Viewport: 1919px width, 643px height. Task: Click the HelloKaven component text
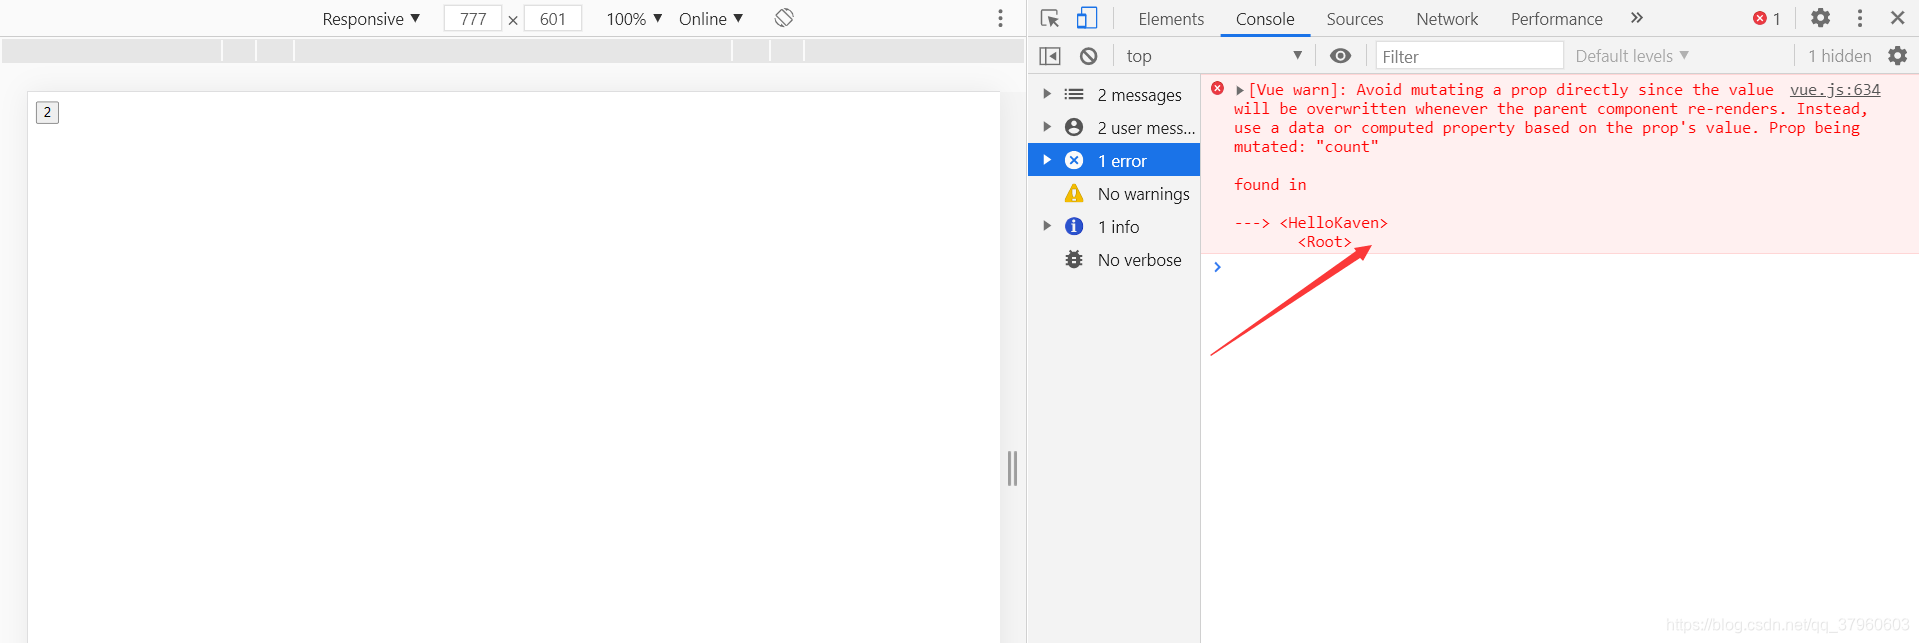(1334, 223)
